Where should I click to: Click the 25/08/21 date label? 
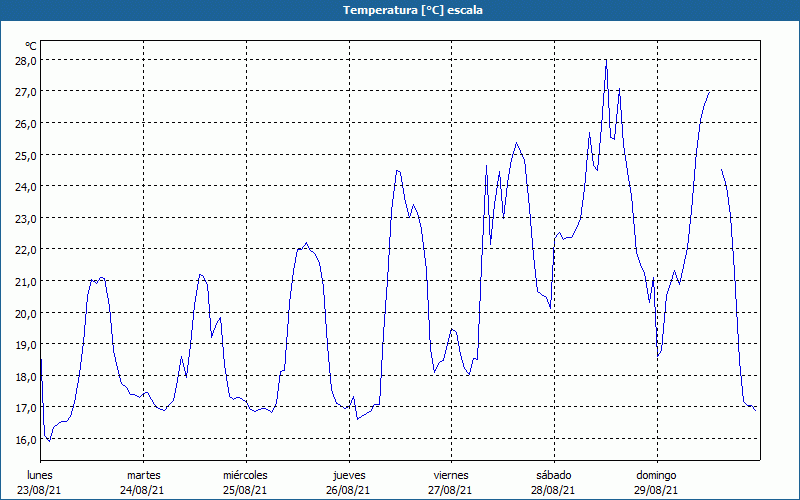coord(245,490)
